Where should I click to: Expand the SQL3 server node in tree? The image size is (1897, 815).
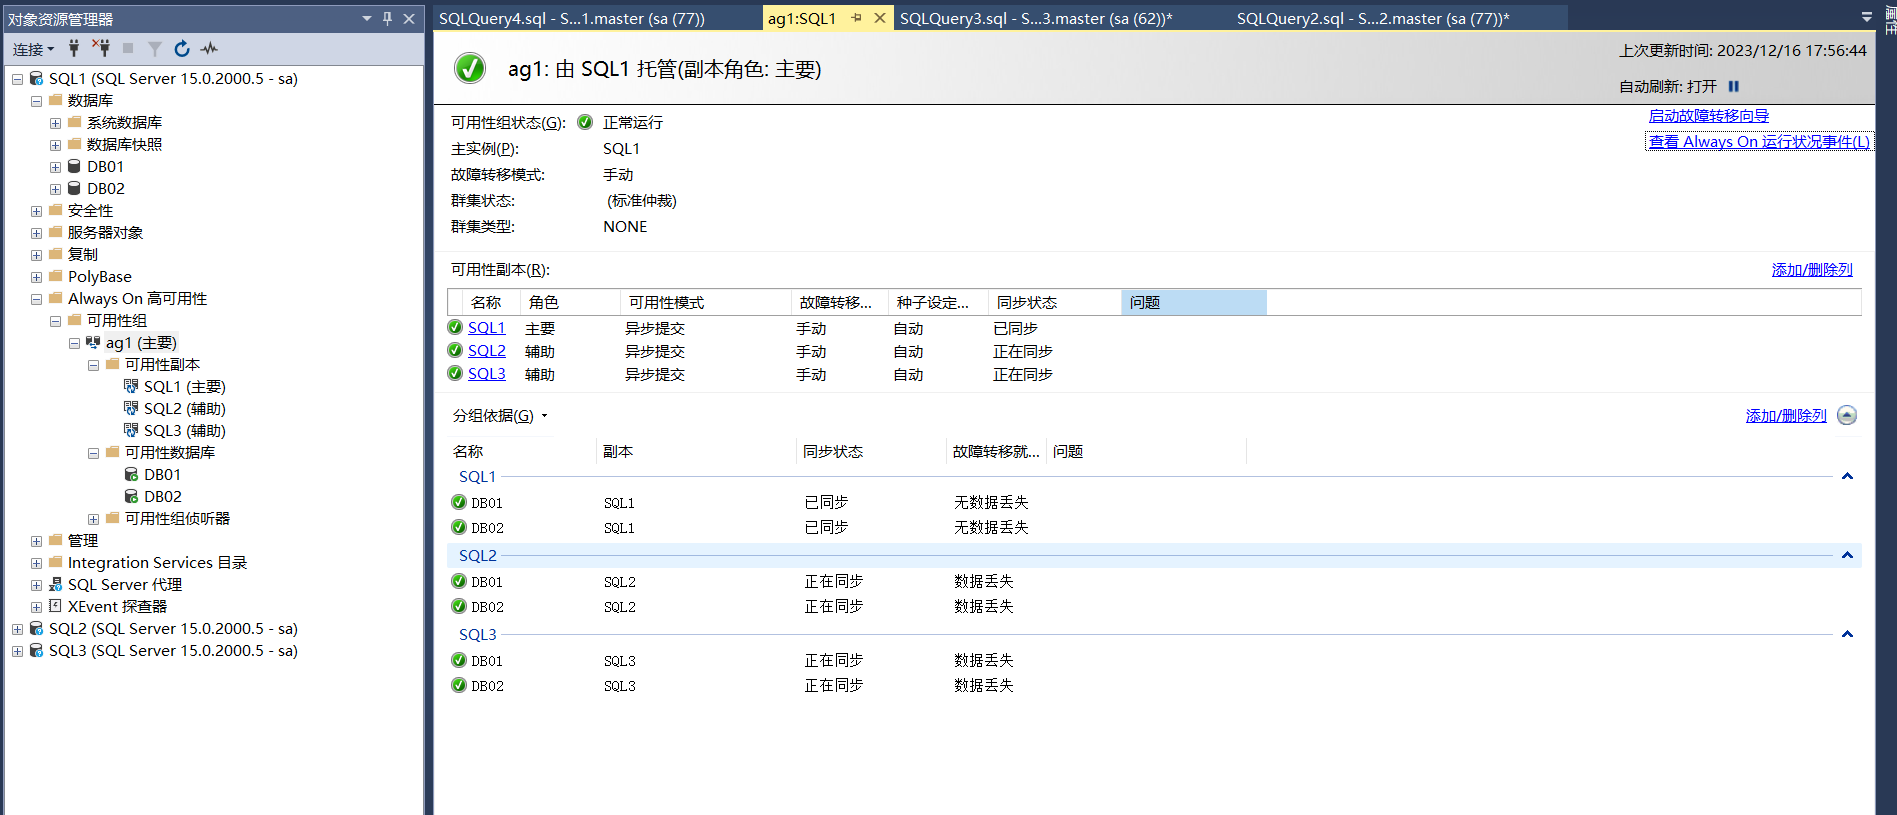pos(17,651)
